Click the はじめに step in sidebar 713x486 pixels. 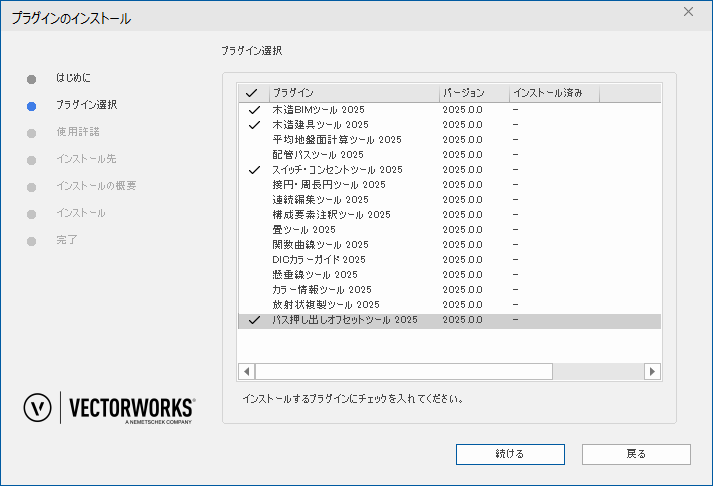(73, 78)
